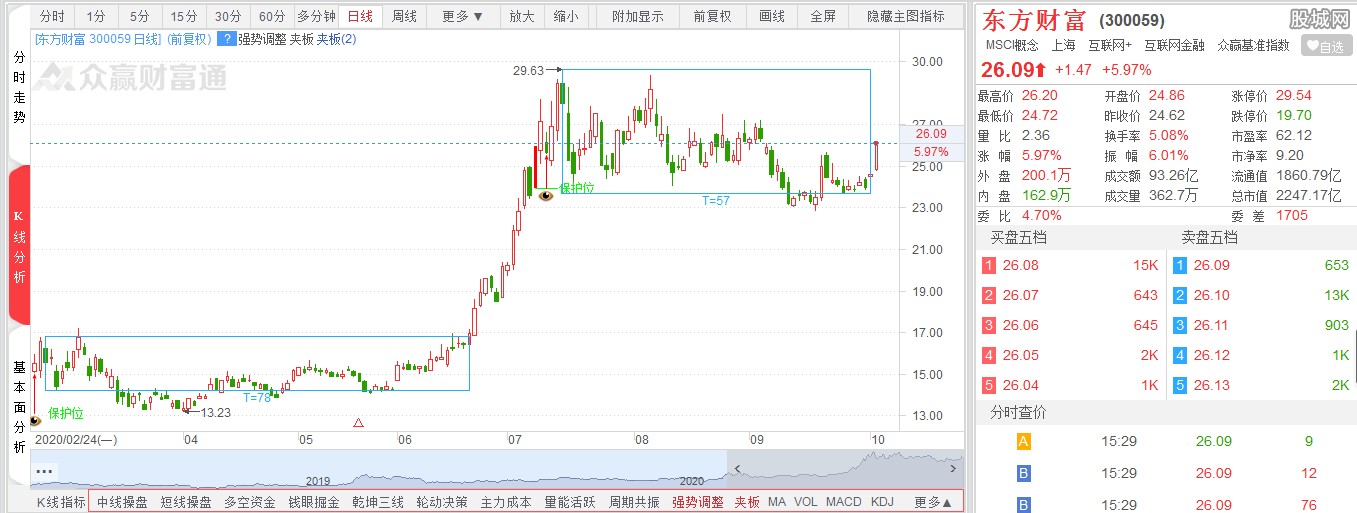Apply the 钱眼掘金 indicator

pos(314,502)
